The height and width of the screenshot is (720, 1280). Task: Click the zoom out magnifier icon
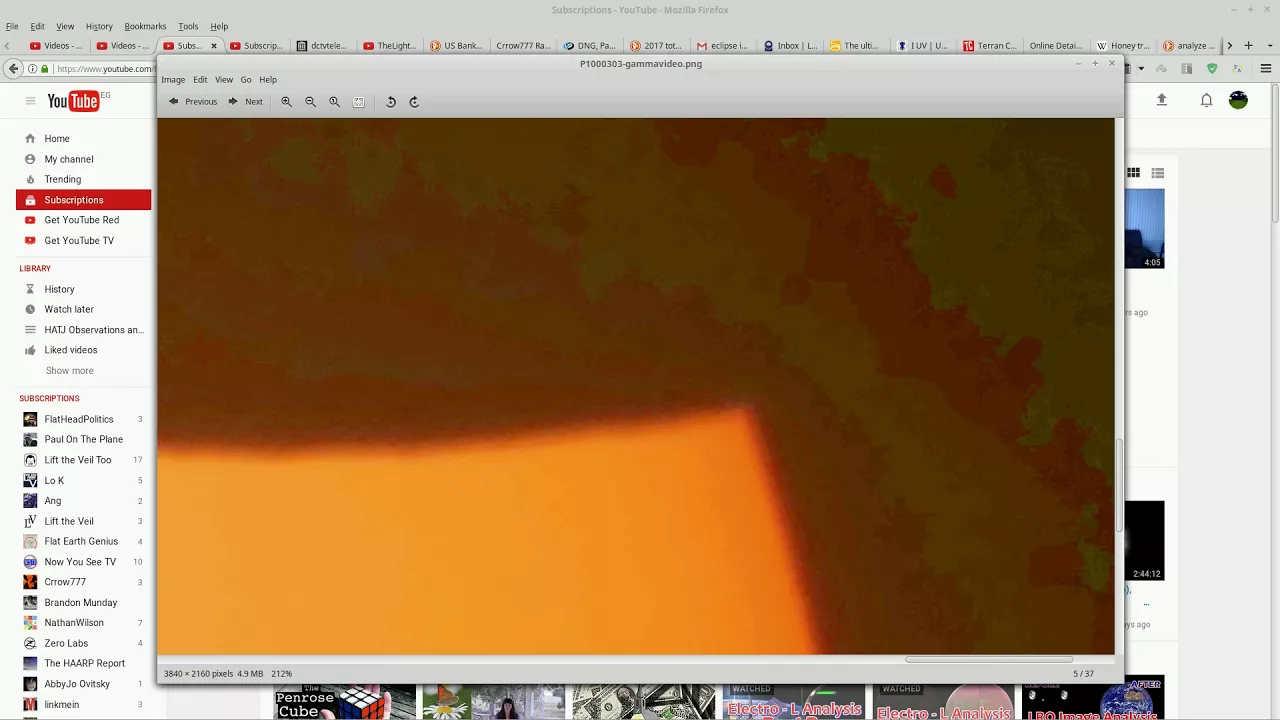310,101
